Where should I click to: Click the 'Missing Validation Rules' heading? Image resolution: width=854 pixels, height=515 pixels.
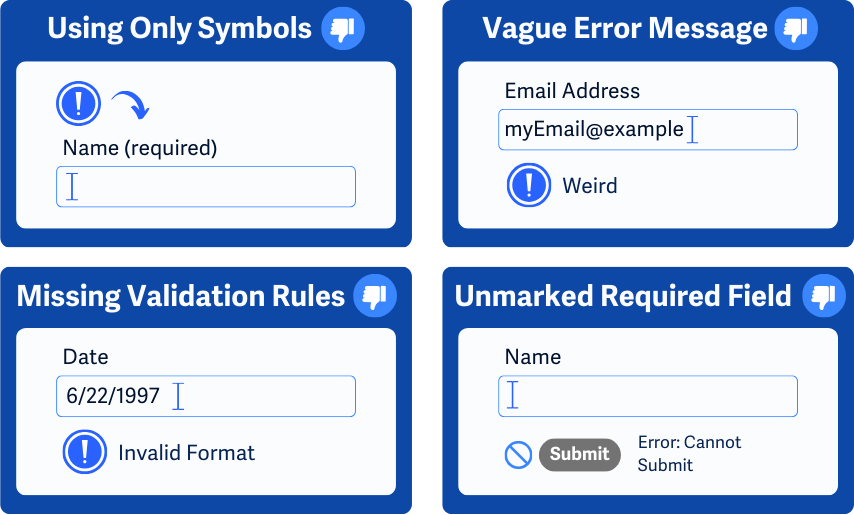coord(181,296)
